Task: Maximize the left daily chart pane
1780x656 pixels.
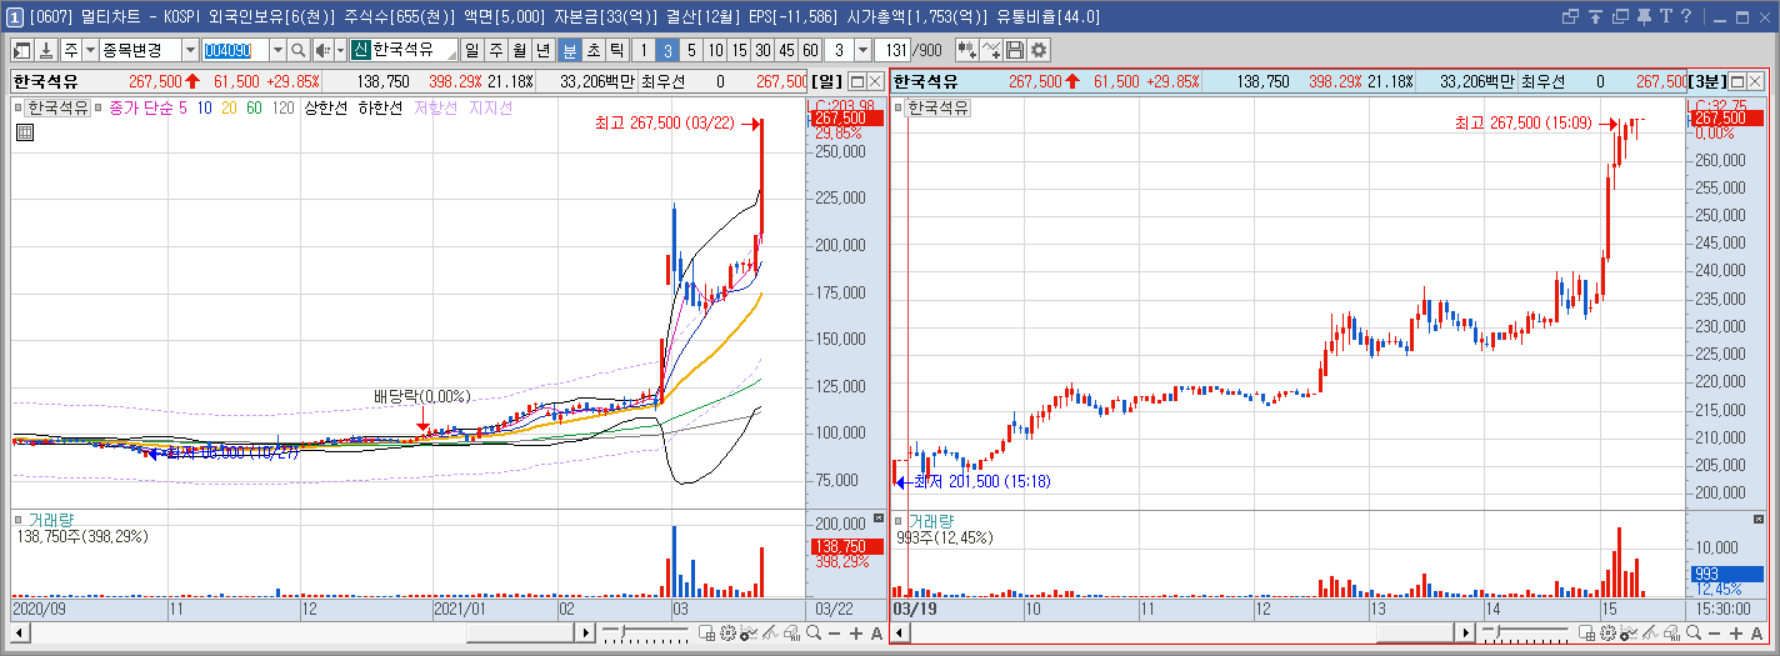Action: [x=857, y=81]
